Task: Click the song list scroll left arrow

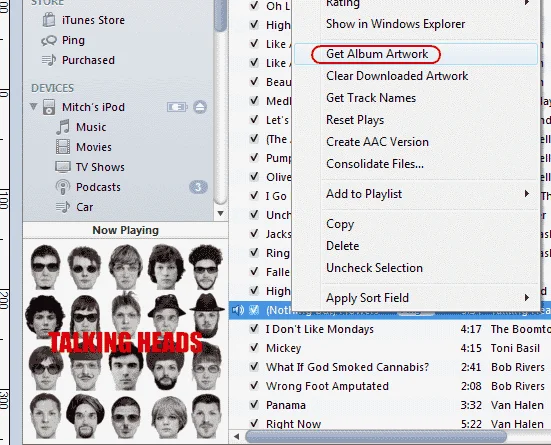Action: click(x=236, y=437)
